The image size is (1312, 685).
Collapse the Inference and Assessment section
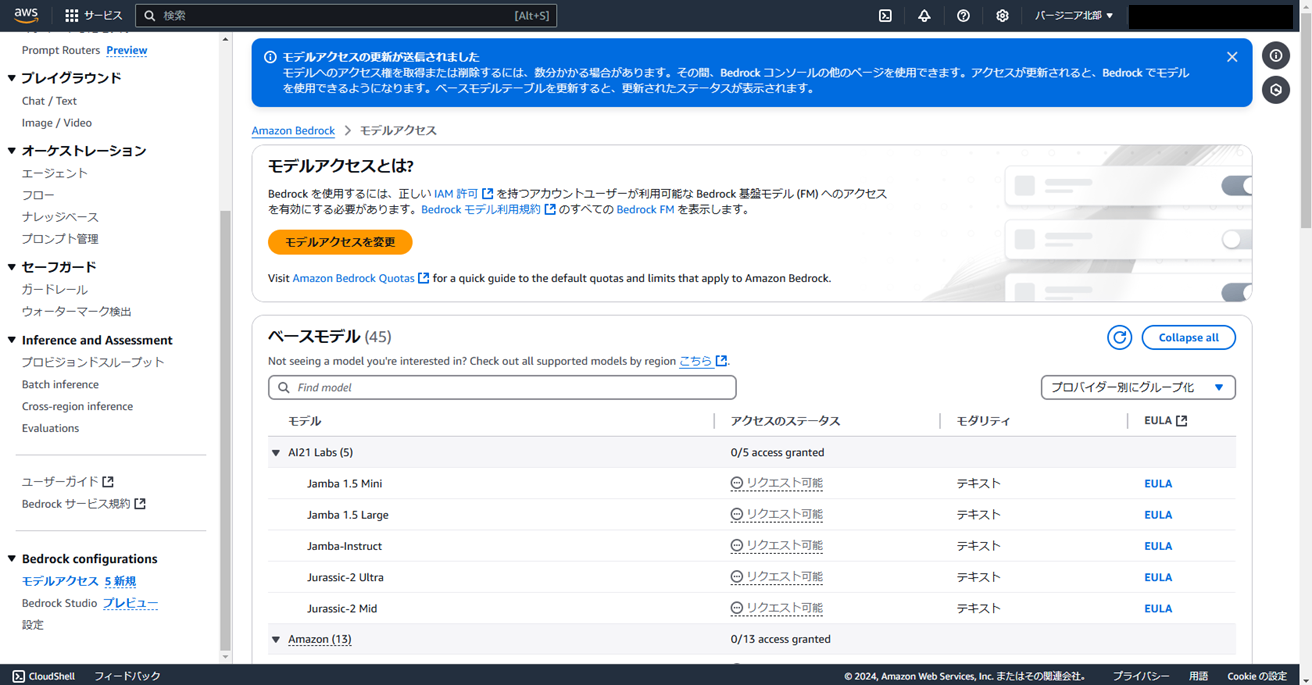tap(12, 340)
